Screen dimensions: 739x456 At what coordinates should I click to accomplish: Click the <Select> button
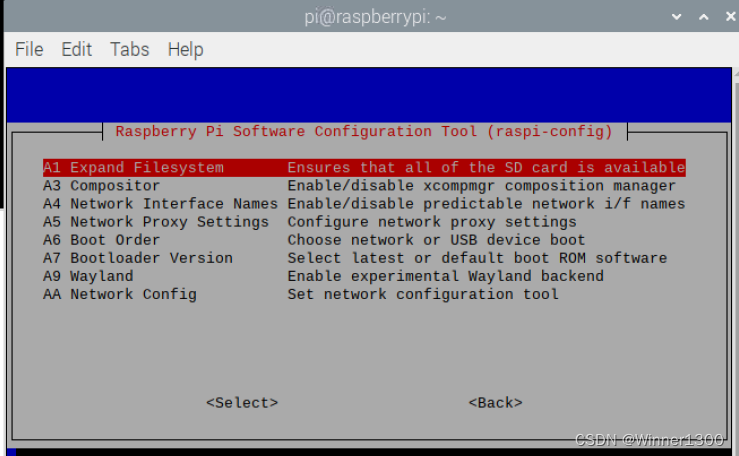(242, 403)
